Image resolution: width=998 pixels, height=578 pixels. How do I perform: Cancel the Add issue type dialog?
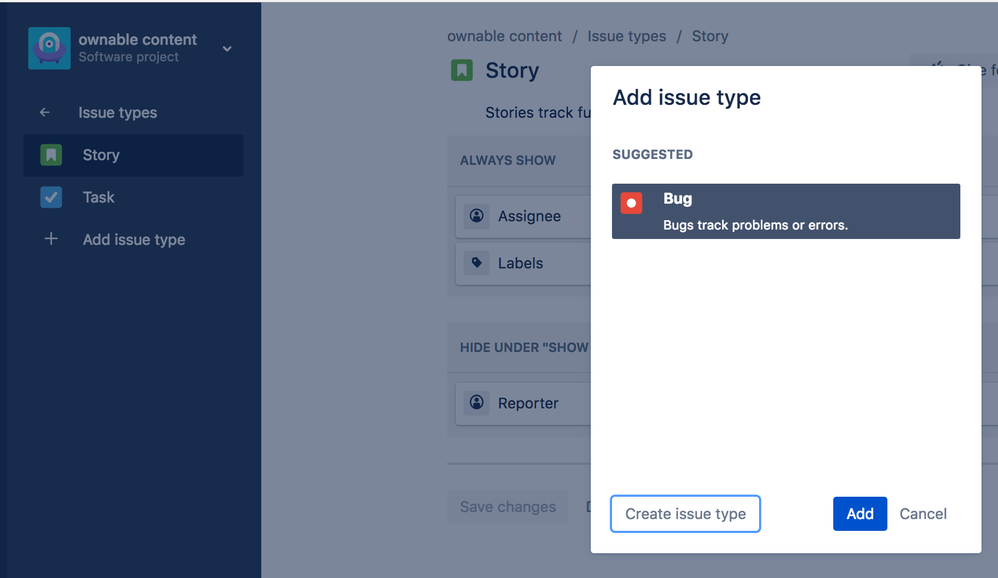(x=923, y=514)
